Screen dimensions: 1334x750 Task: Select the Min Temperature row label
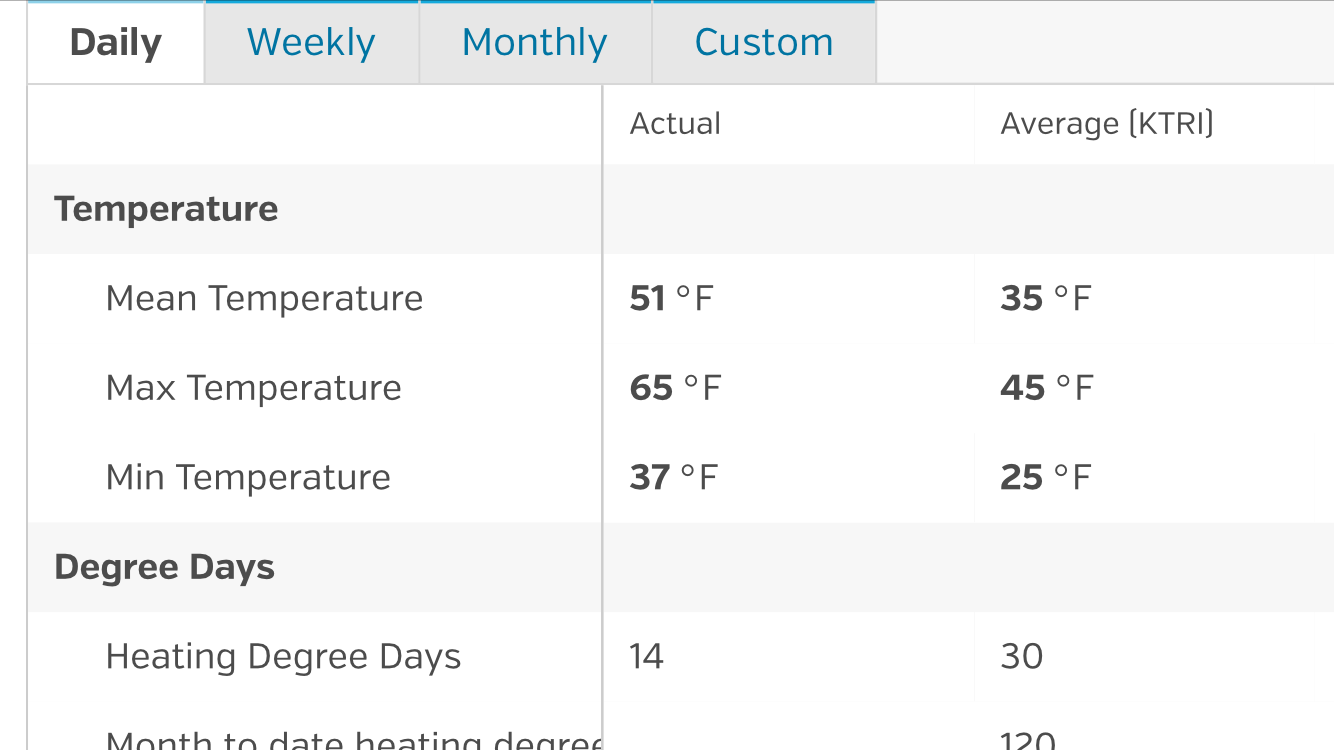pyautogui.click(x=248, y=477)
